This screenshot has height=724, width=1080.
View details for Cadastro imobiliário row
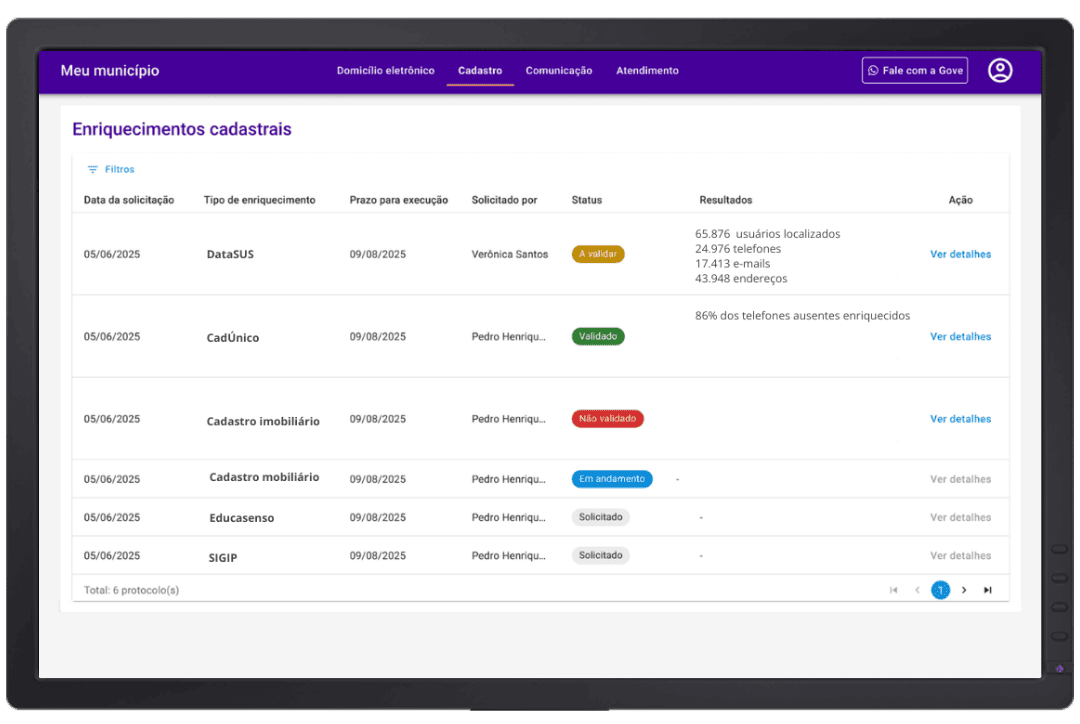(960, 419)
